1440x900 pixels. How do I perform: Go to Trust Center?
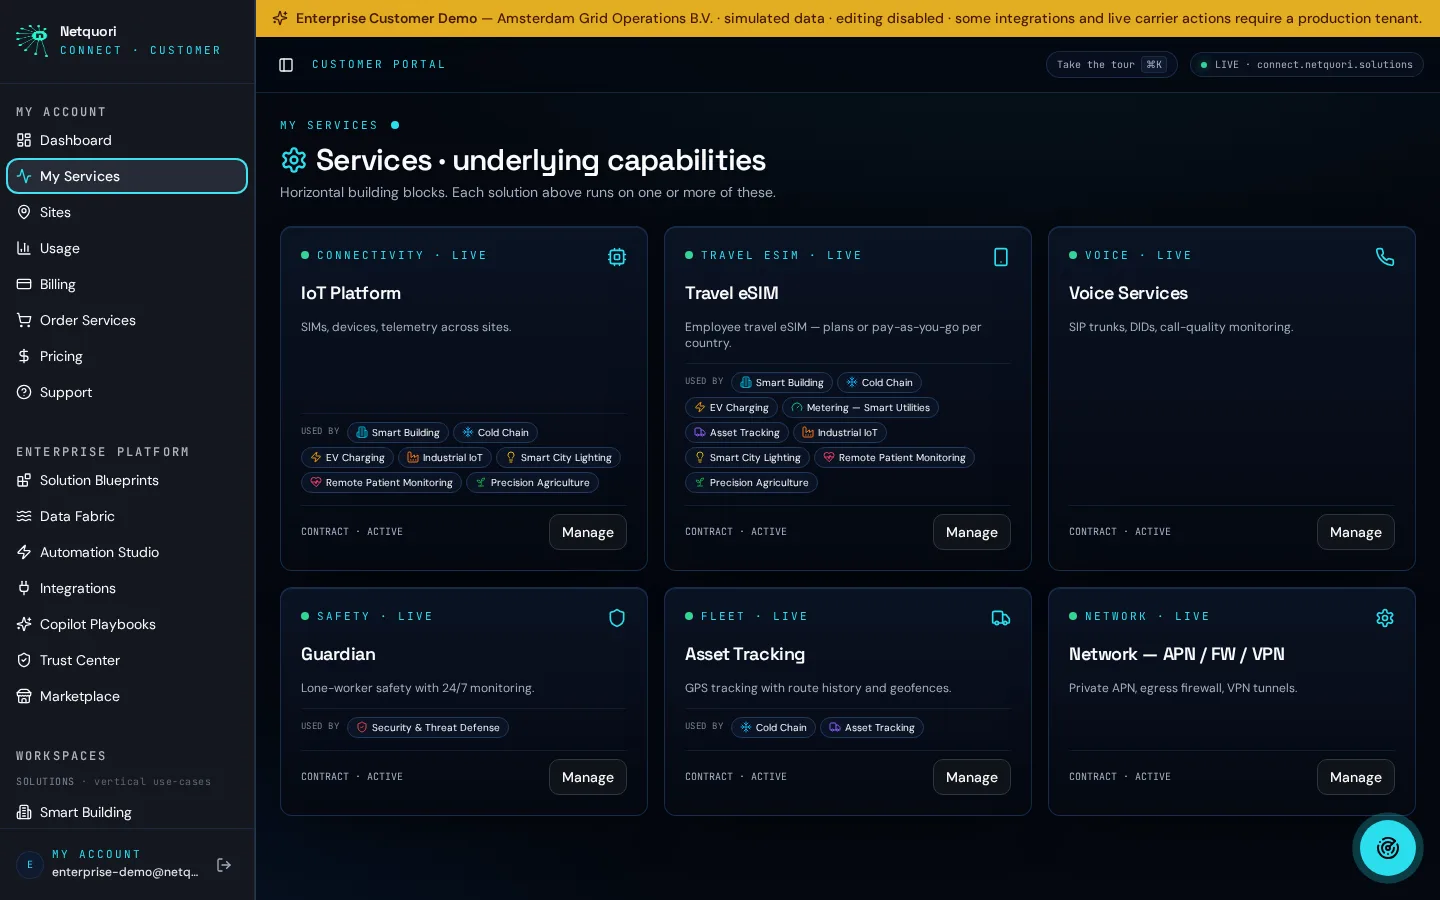(127, 660)
